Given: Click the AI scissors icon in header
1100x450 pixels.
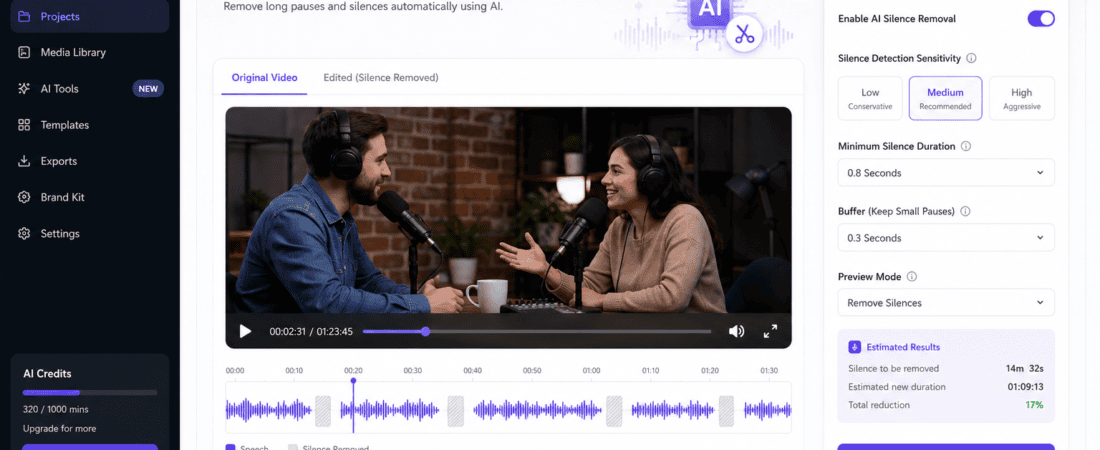Looking at the screenshot, I should click(x=744, y=34).
